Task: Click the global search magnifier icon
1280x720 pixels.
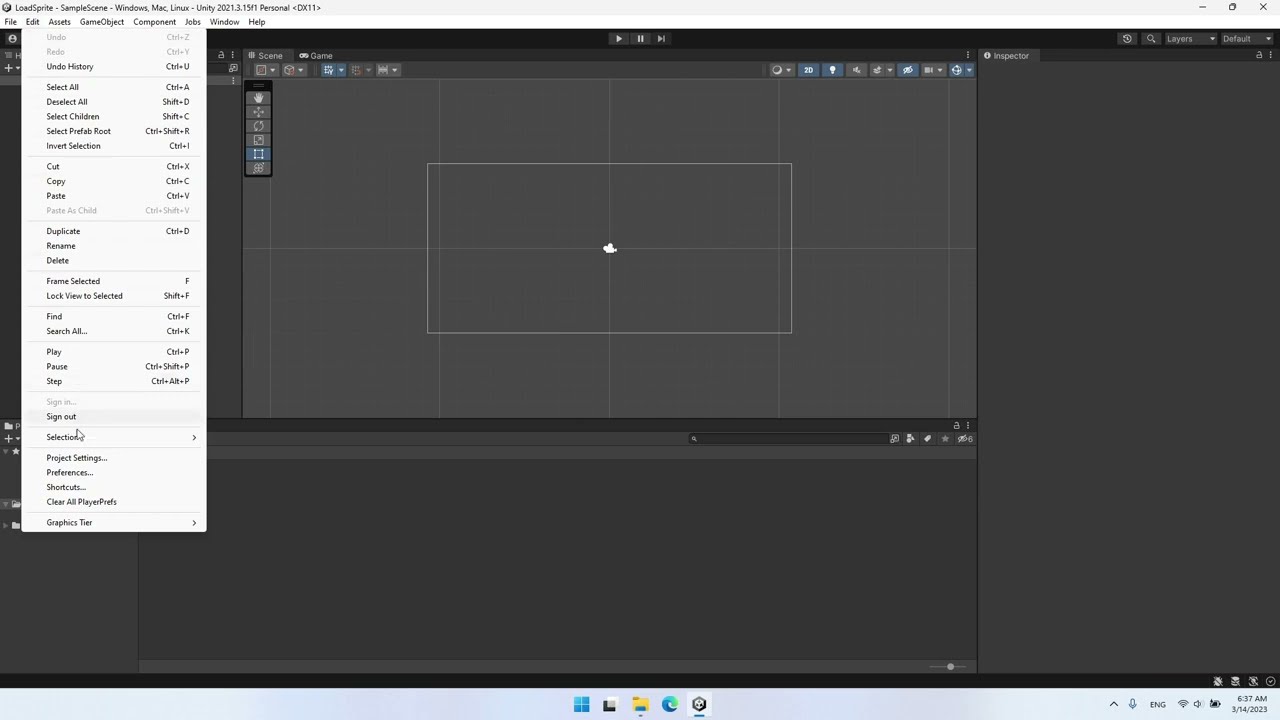Action: (x=1151, y=39)
